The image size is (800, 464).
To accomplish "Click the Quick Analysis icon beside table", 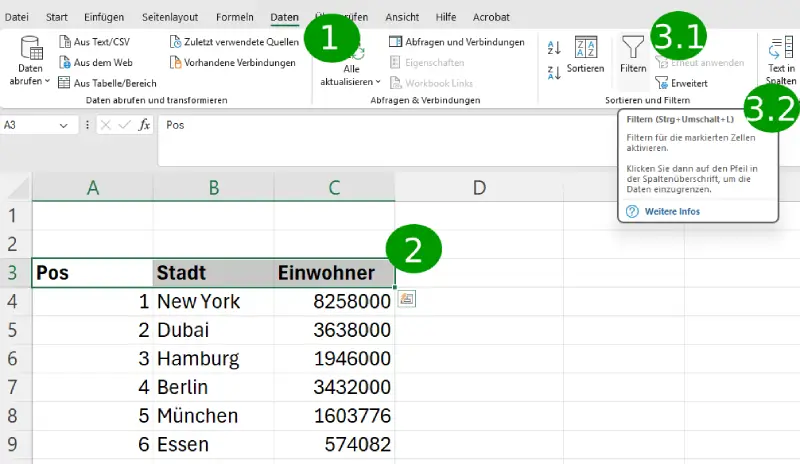I will (x=407, y=299).
